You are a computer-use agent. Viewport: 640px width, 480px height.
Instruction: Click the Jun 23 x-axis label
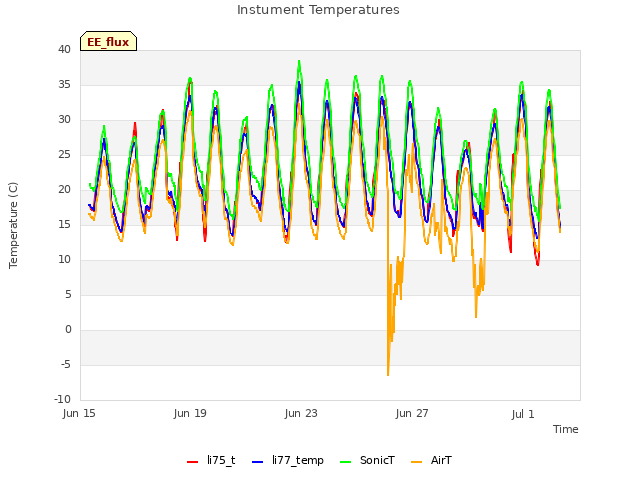tap(301, 413)
